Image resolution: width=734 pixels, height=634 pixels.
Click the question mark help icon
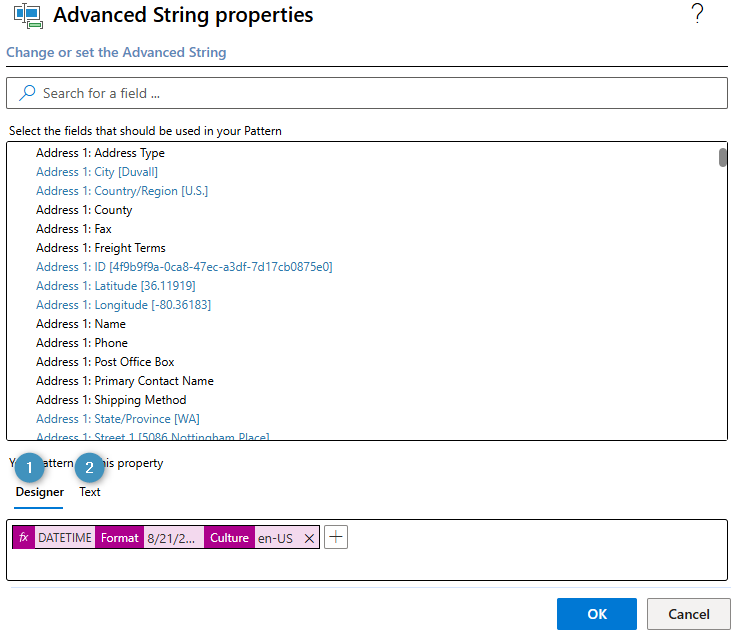698,15
